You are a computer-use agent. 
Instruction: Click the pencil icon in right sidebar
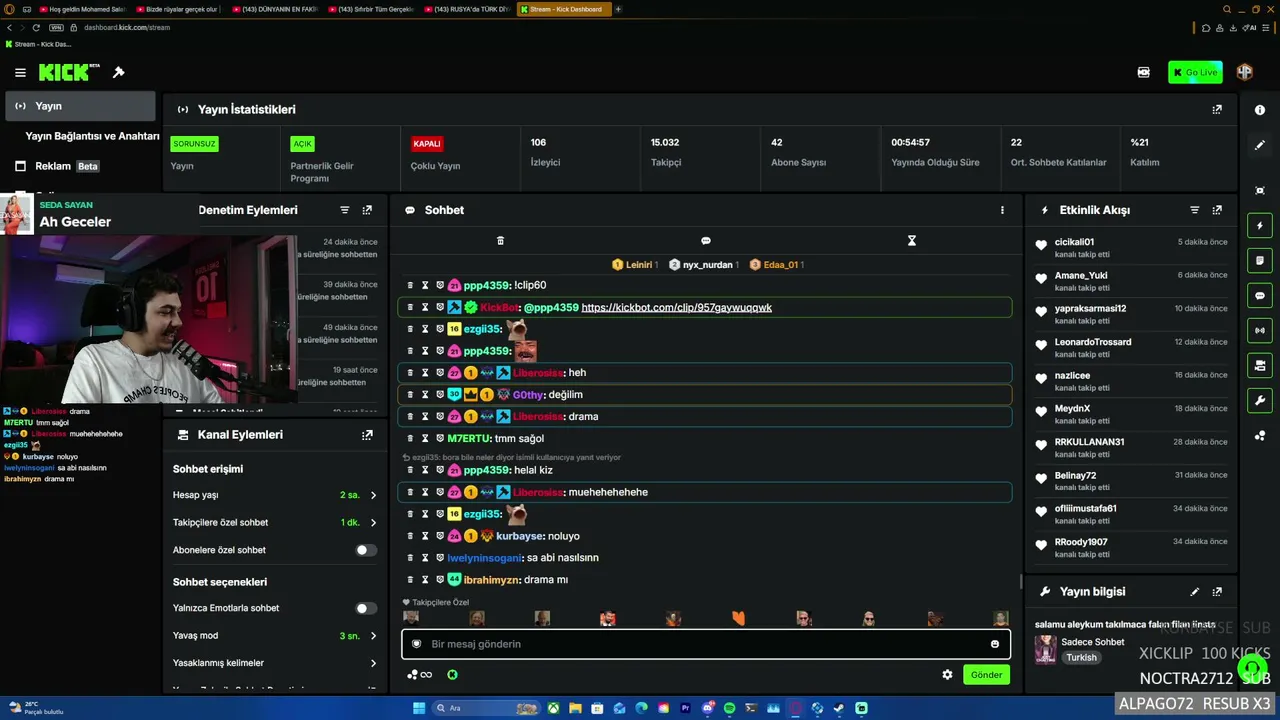click(1260, 145)
